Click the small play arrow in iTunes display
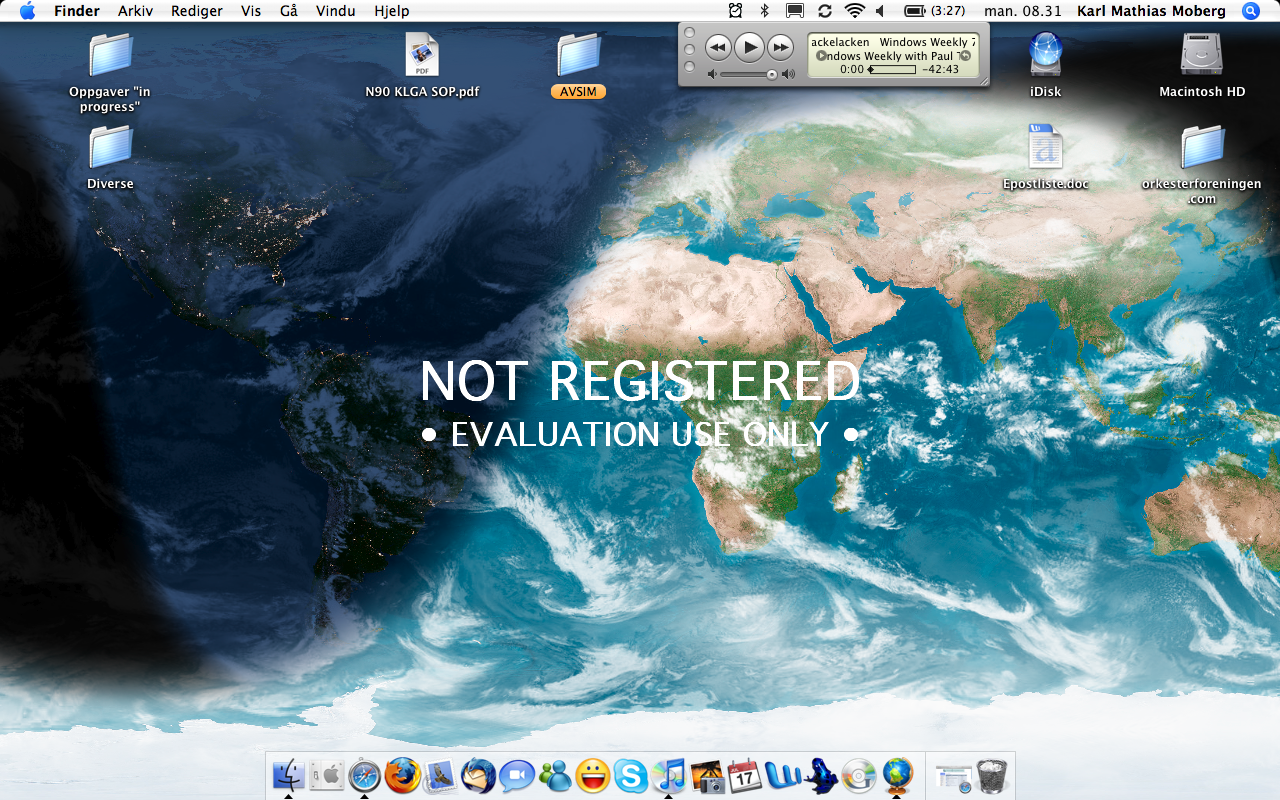 (821, 57)
